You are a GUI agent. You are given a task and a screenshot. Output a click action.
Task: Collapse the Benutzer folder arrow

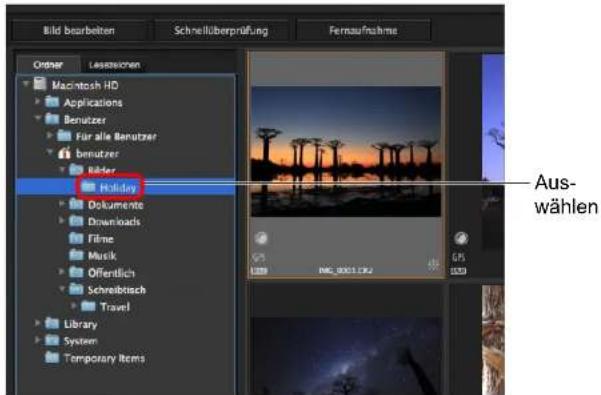pos(38,118)
